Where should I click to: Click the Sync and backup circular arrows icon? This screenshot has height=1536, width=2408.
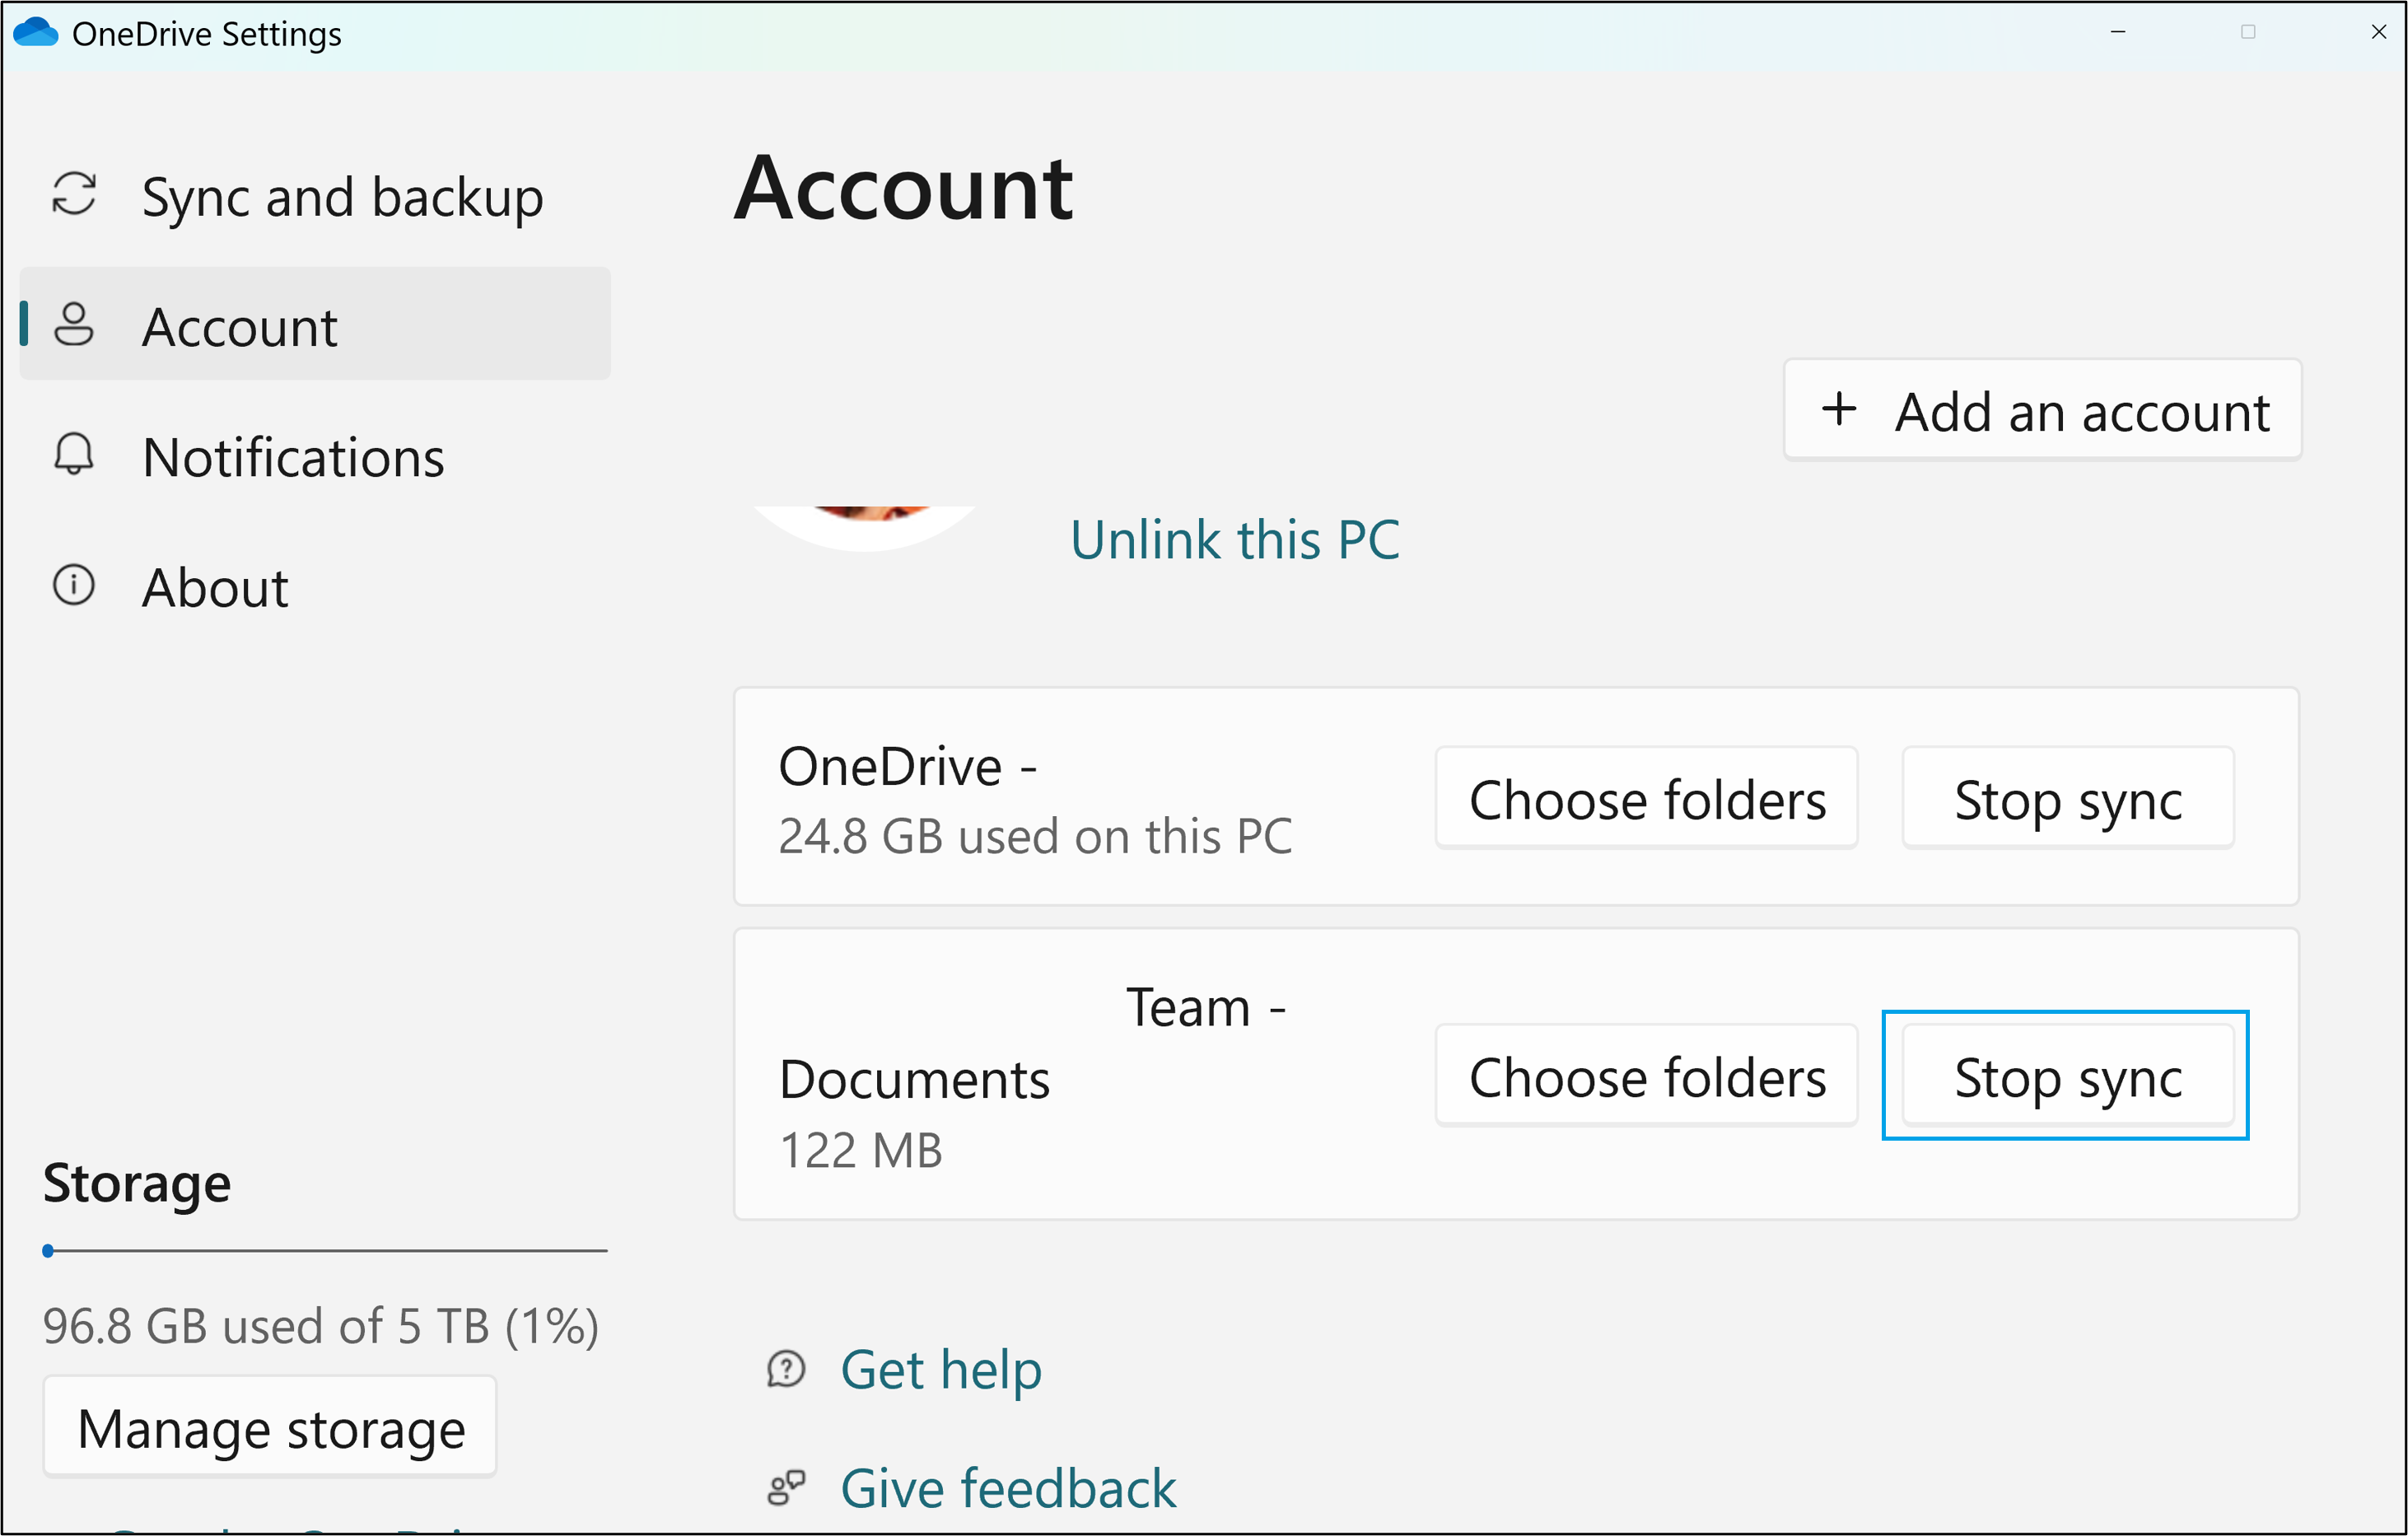click(74, 194)
